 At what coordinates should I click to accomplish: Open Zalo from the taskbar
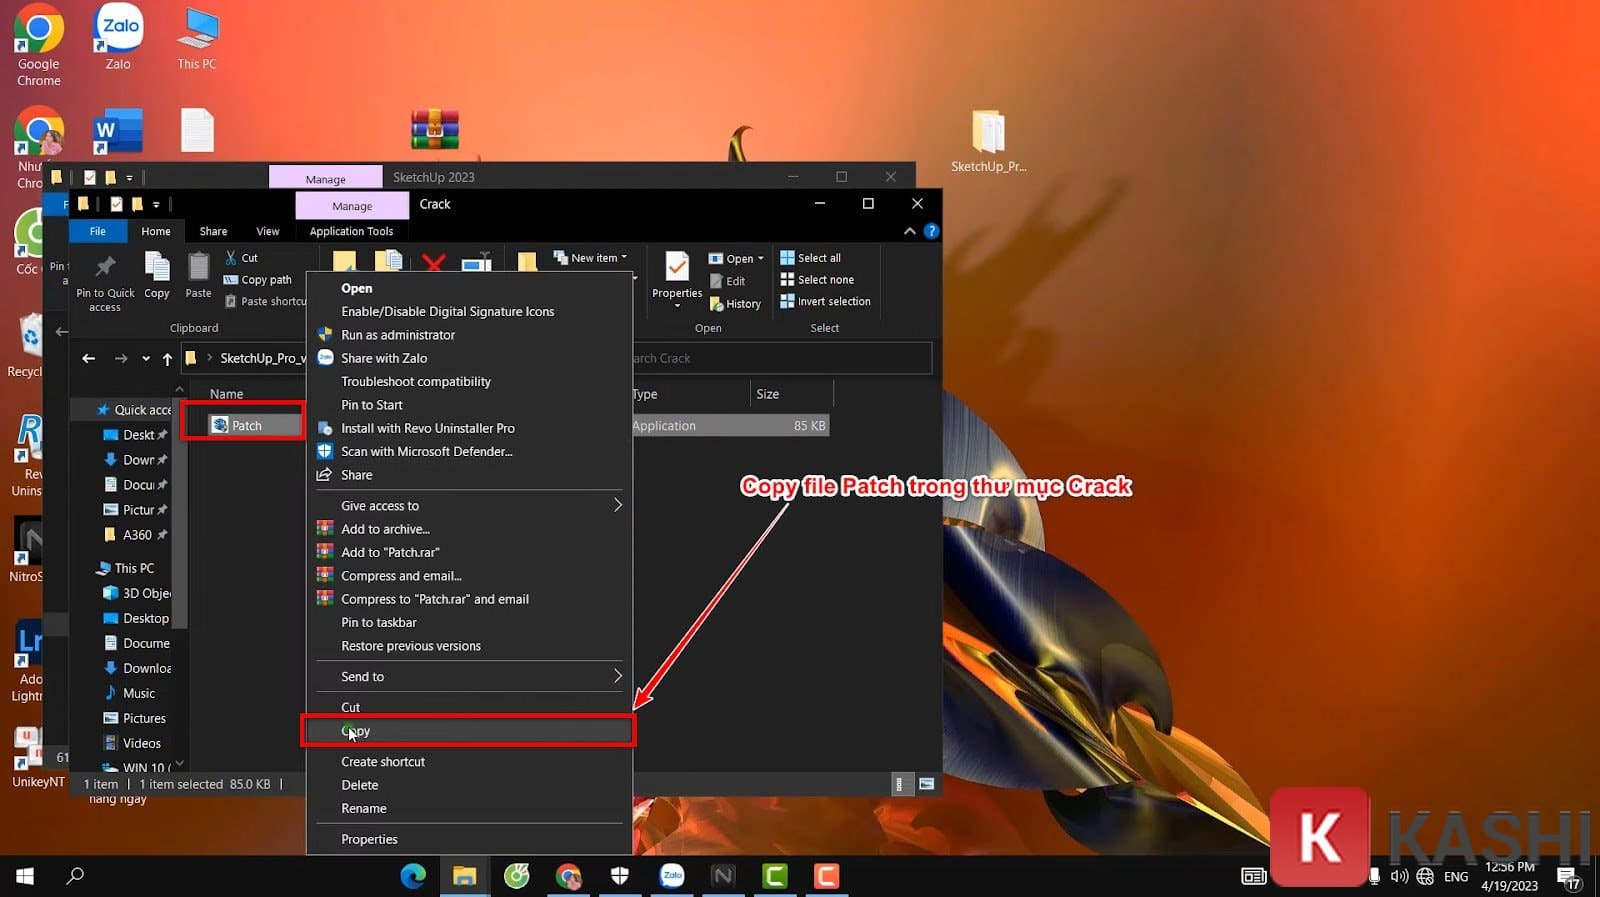point(672,876)
